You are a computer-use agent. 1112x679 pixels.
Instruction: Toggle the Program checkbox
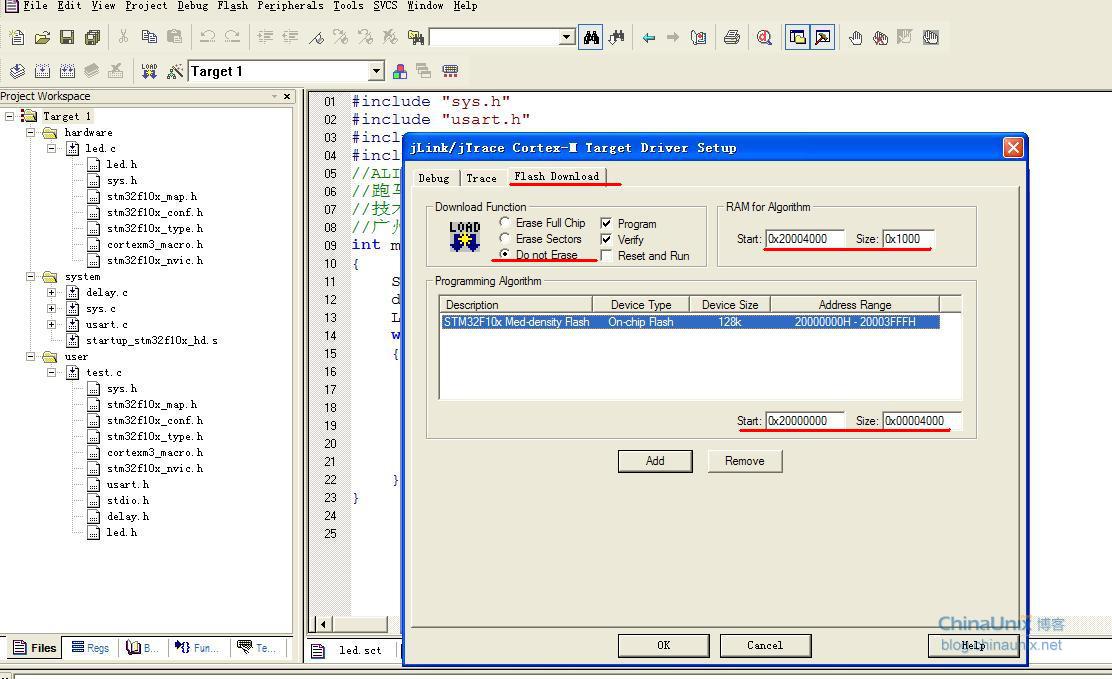click(x=606, y=223)
